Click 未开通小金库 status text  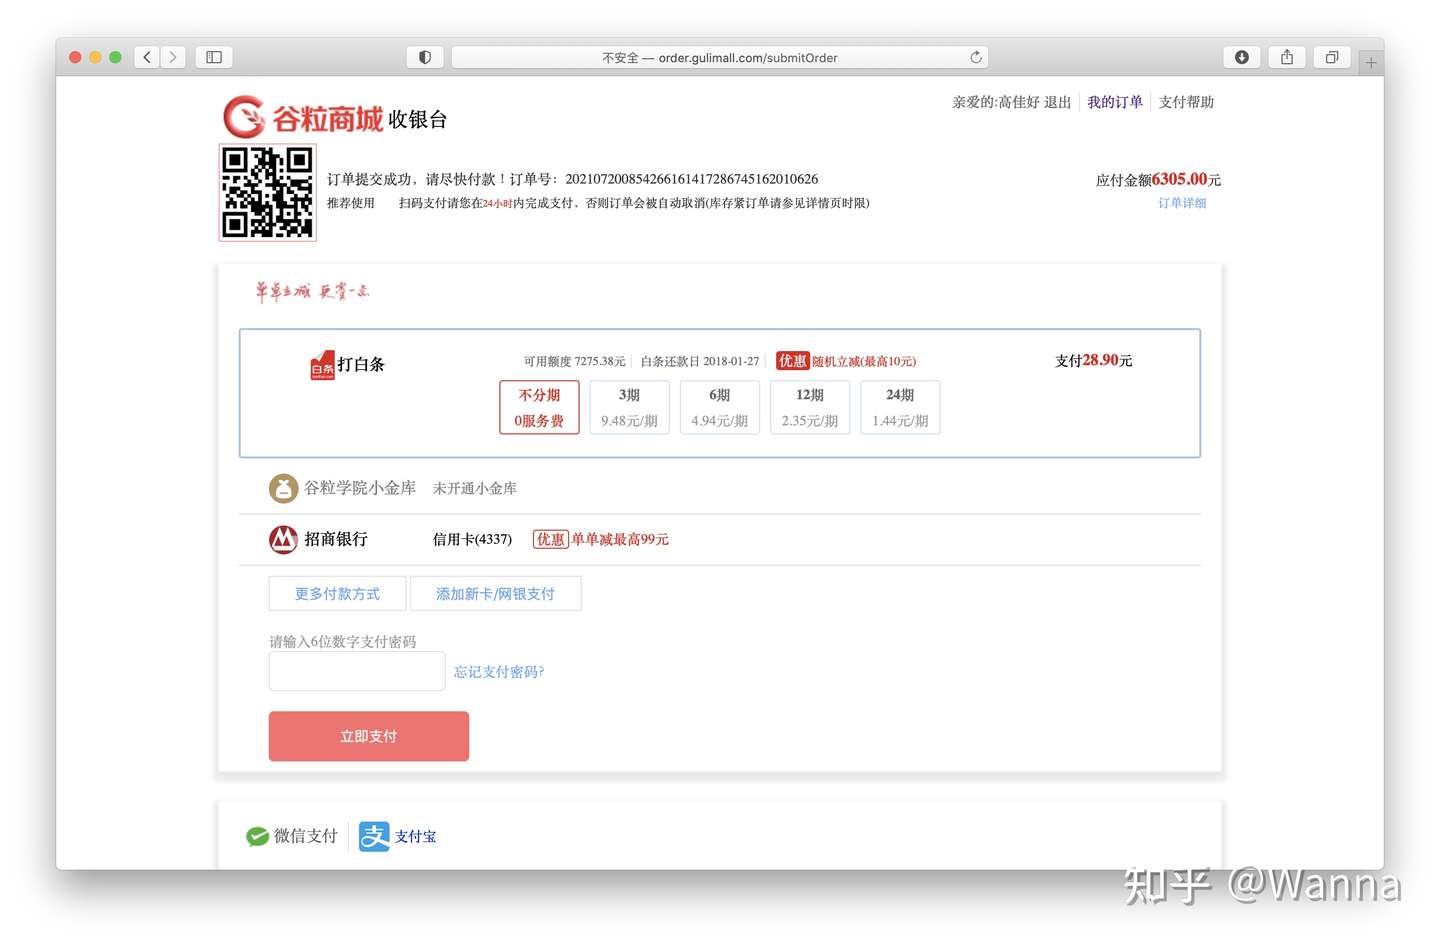pyautogui.click(x=475, y=488)
